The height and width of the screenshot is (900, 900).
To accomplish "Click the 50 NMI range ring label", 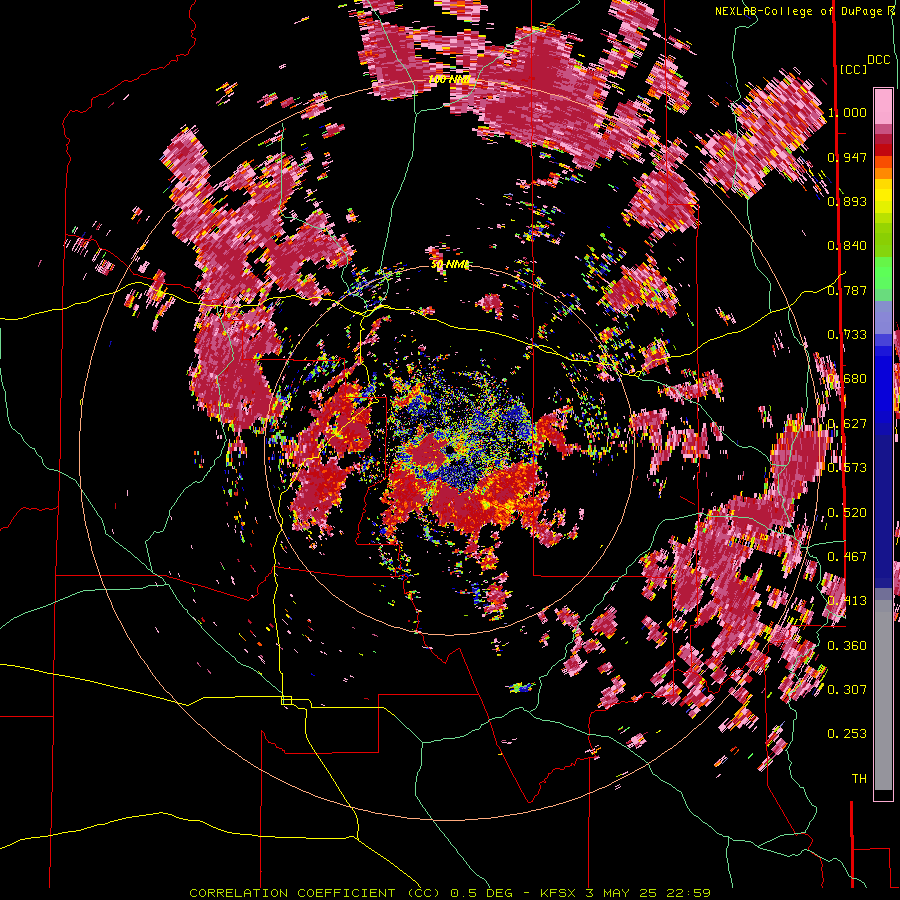I will (x=450, y=265).
